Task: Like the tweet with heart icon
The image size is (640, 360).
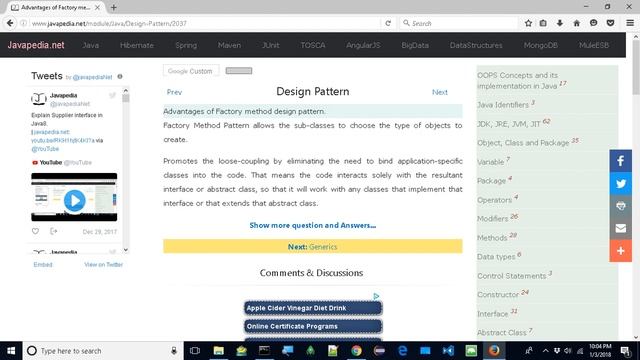Action: [36, 231]
